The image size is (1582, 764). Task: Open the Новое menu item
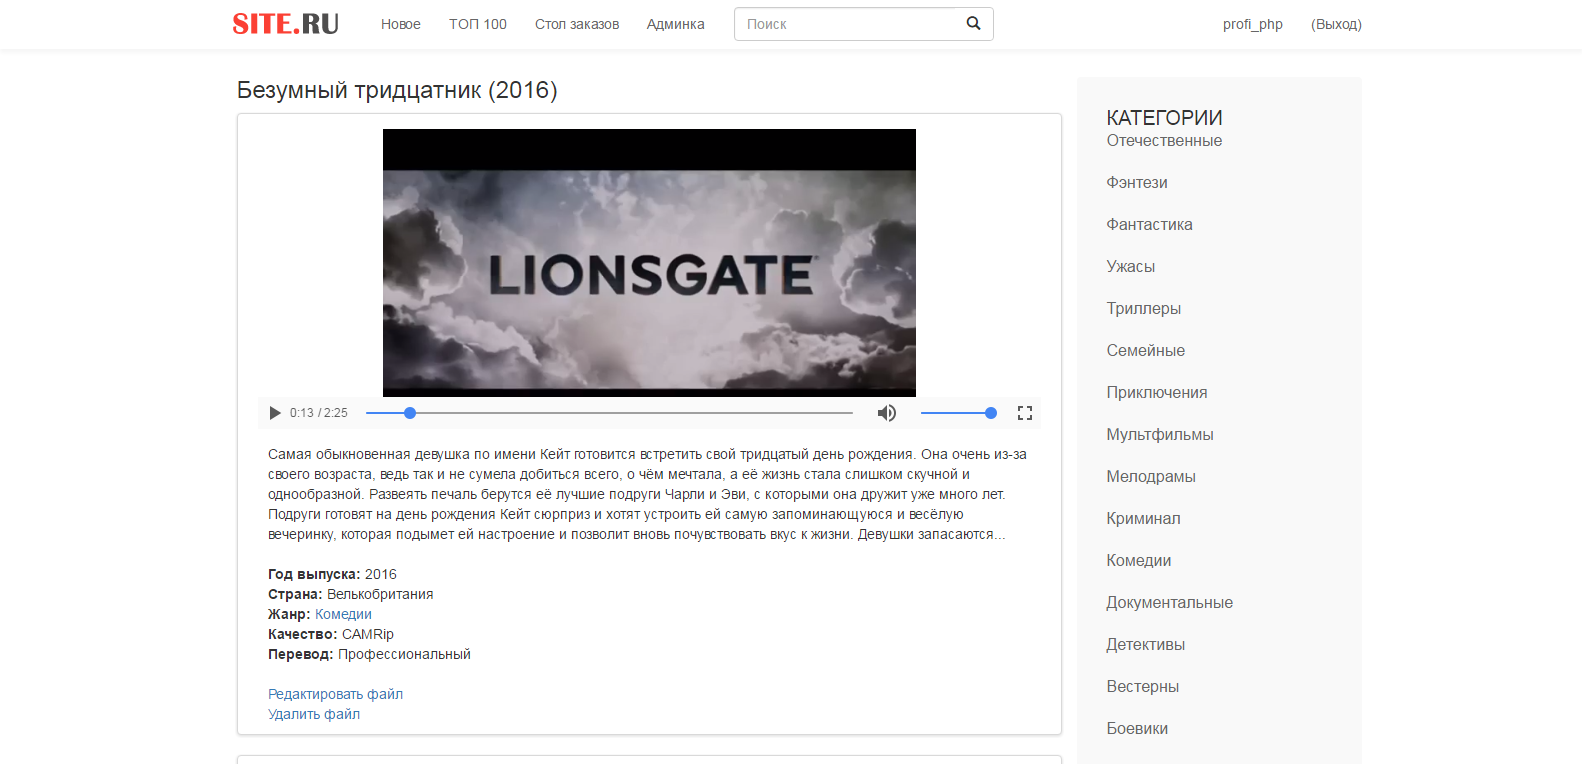401,24
